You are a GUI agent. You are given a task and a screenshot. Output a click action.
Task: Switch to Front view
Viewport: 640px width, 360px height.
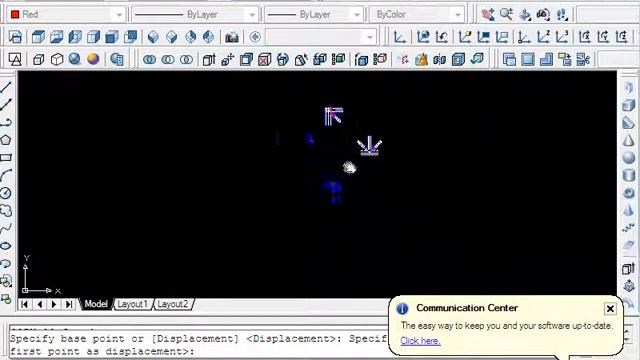(112, 37)
